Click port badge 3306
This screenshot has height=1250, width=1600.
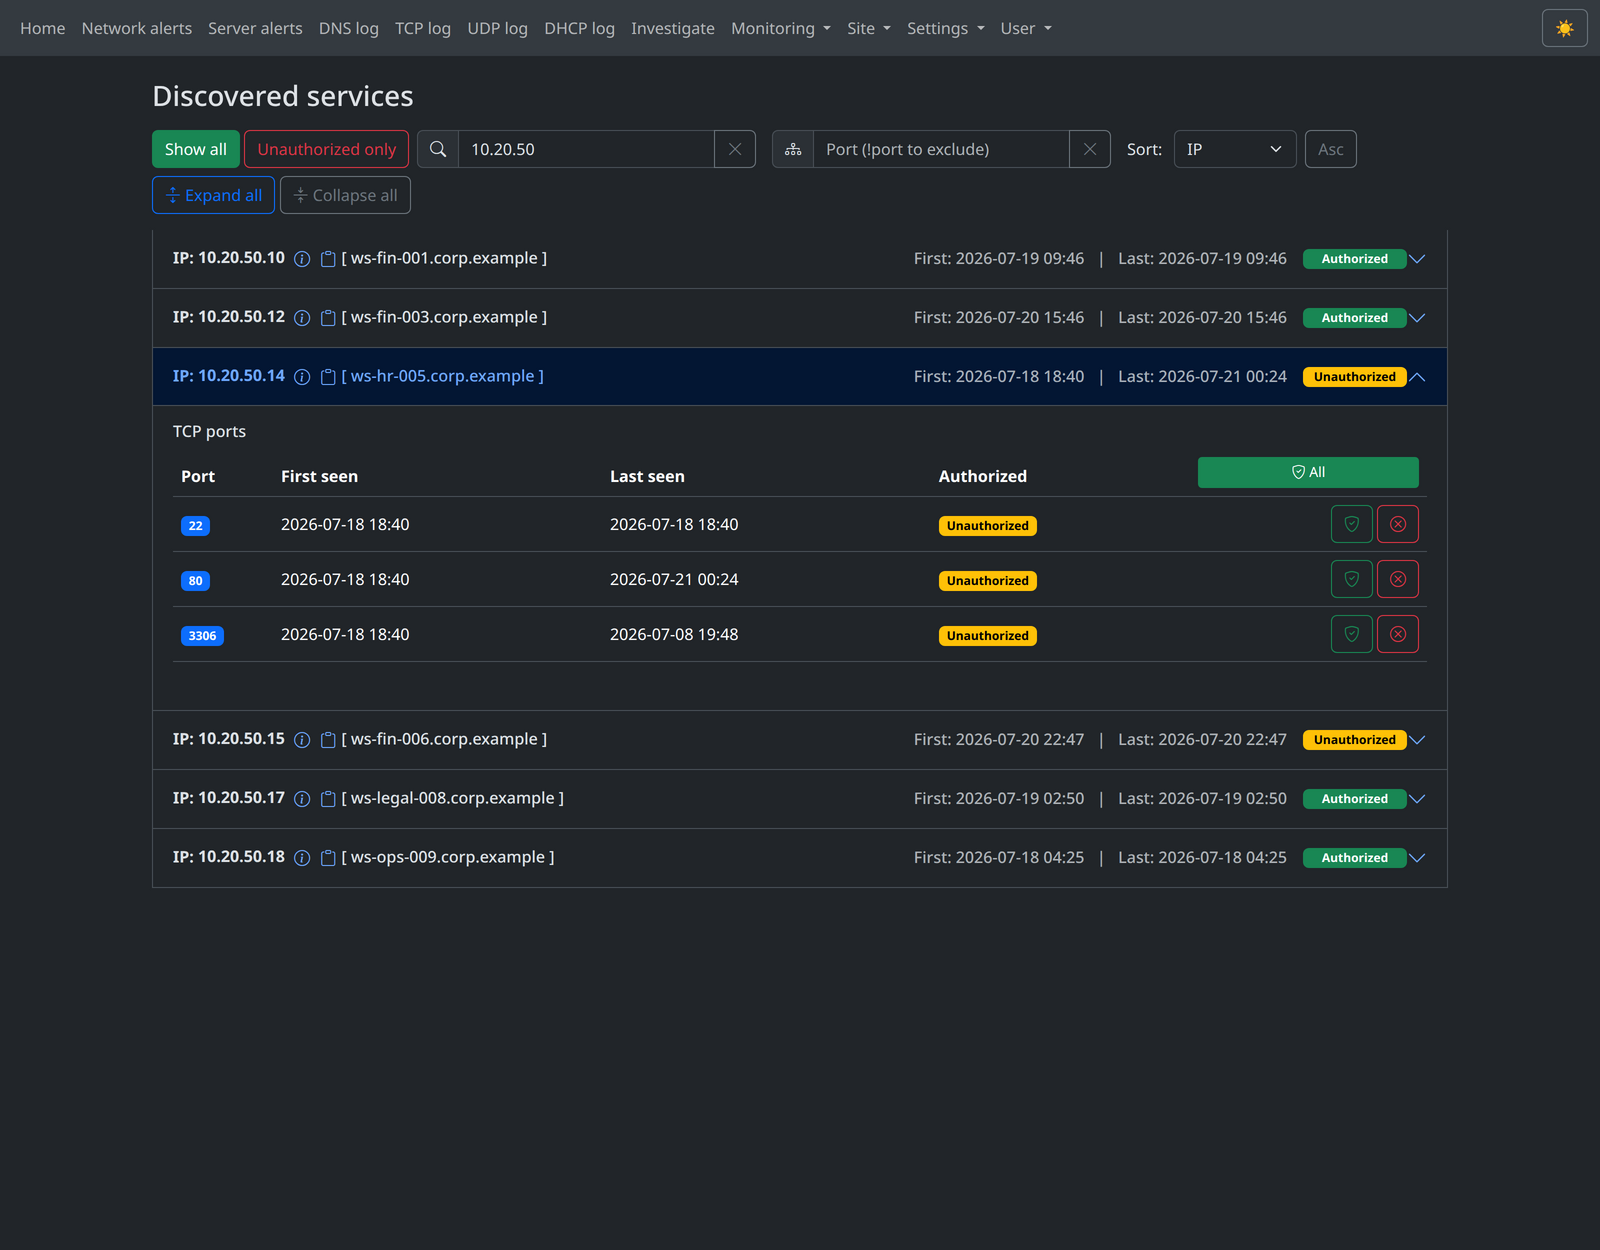coord(202,636)
